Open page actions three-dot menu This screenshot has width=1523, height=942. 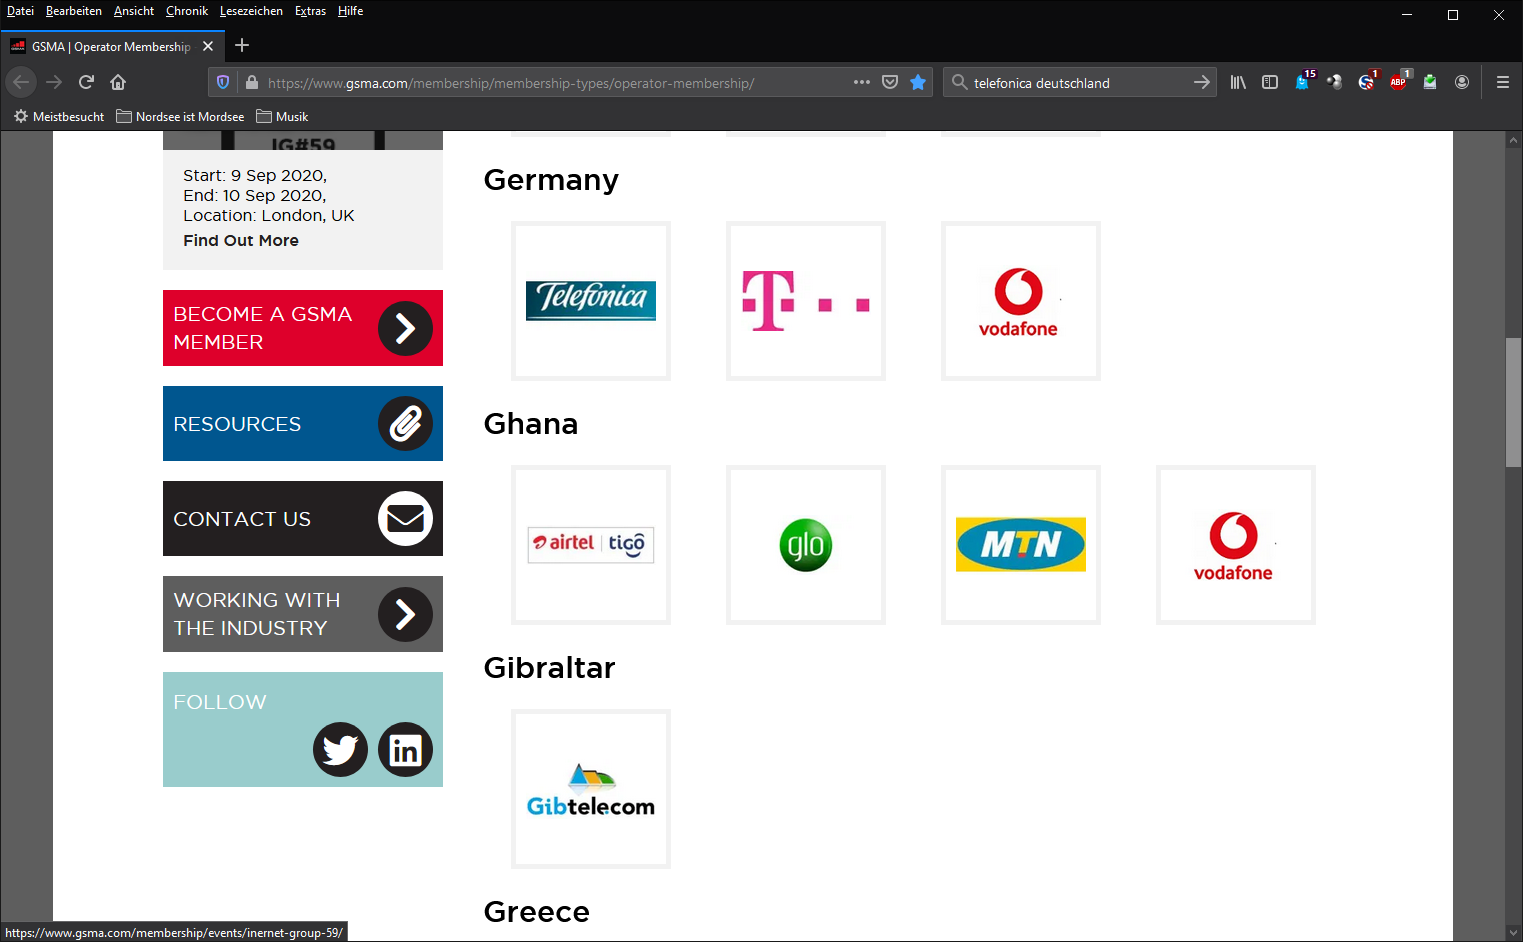(x=862, y=82)
